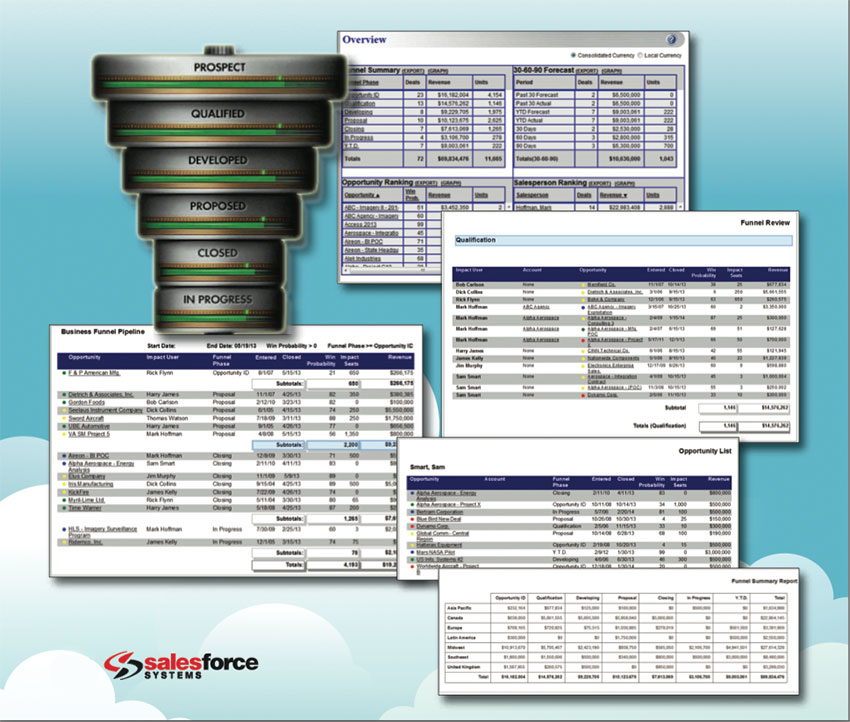This screenshot has width=850, height=722.
Task: Select the Consolidated Currency radio button
Action: pos(571,55)
